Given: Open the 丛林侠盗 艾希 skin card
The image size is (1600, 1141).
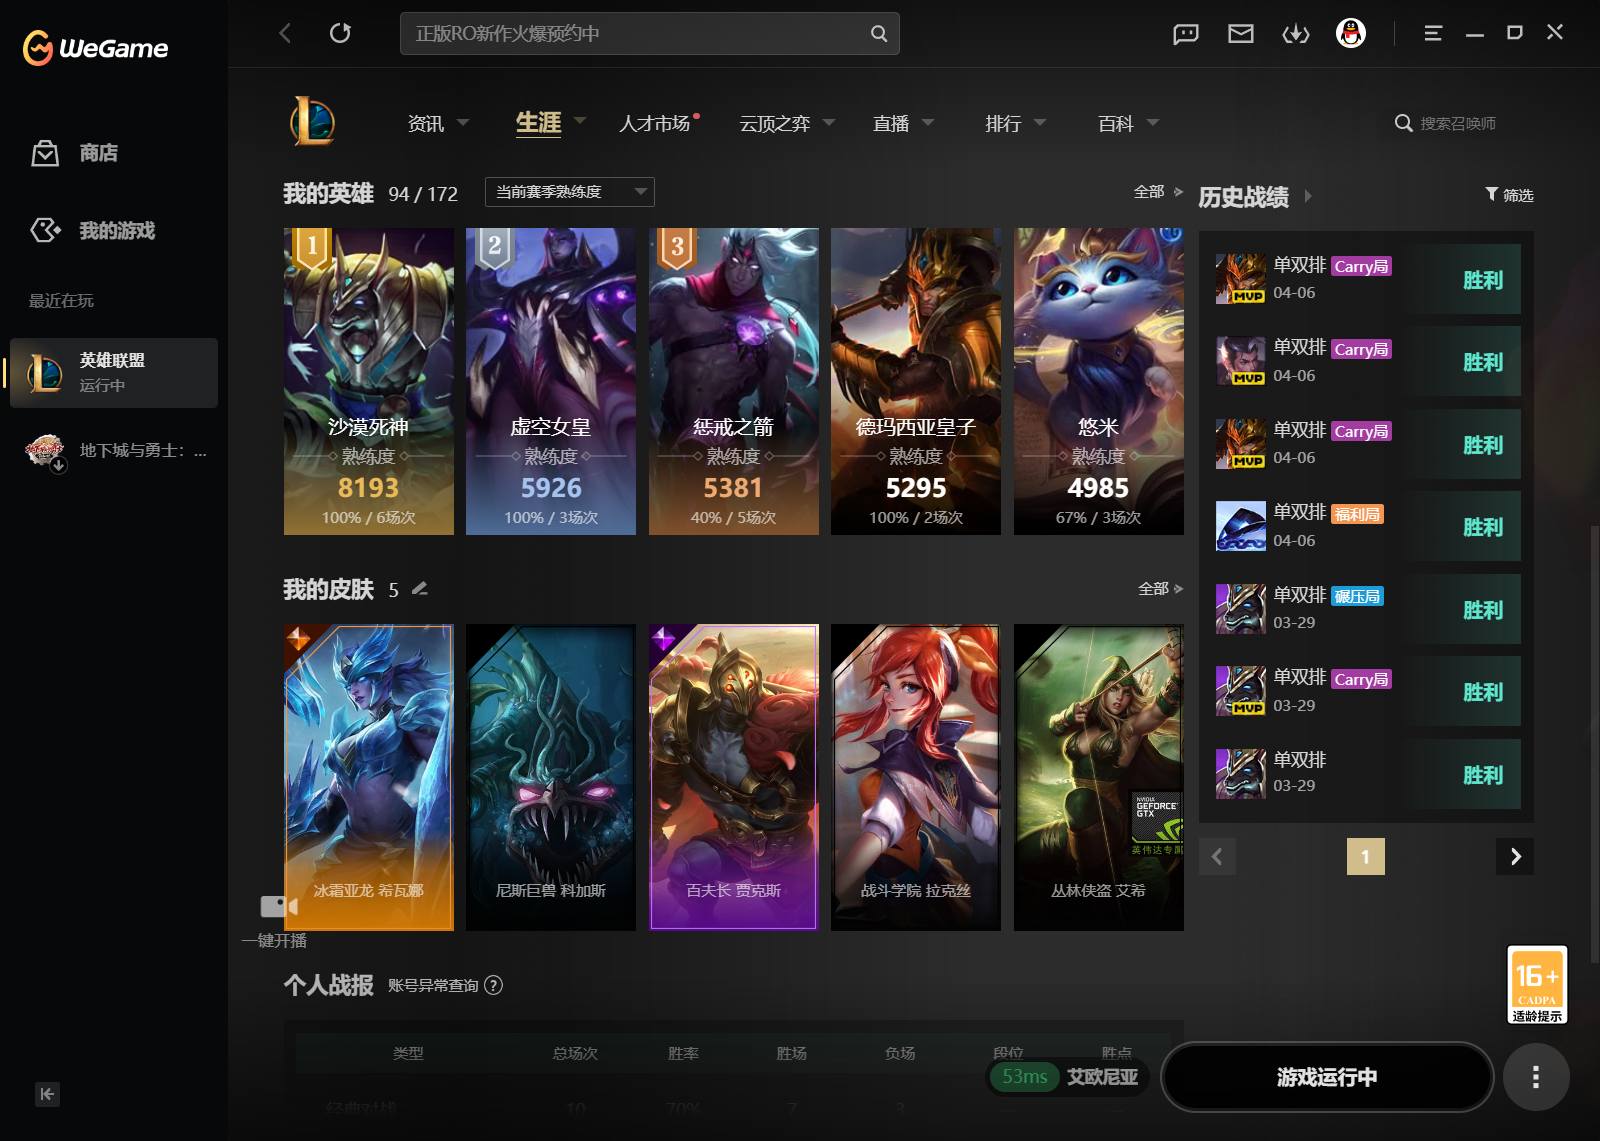Looking at the screenshot, I should (x=1099, y=777).
